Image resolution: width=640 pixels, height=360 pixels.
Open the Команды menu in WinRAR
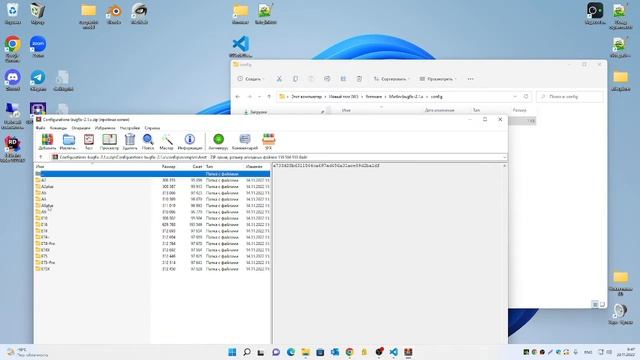58,128
